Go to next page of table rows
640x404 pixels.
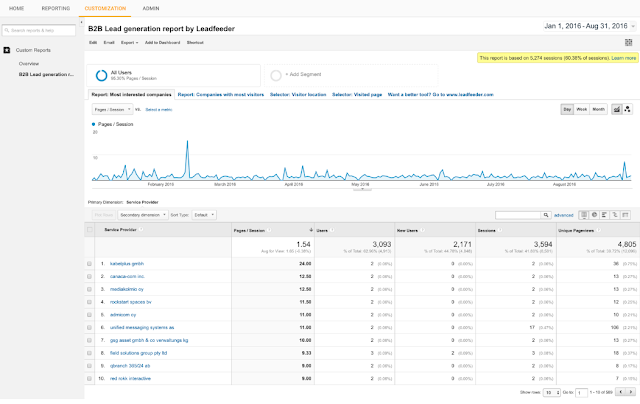click(x=631, y=392)
